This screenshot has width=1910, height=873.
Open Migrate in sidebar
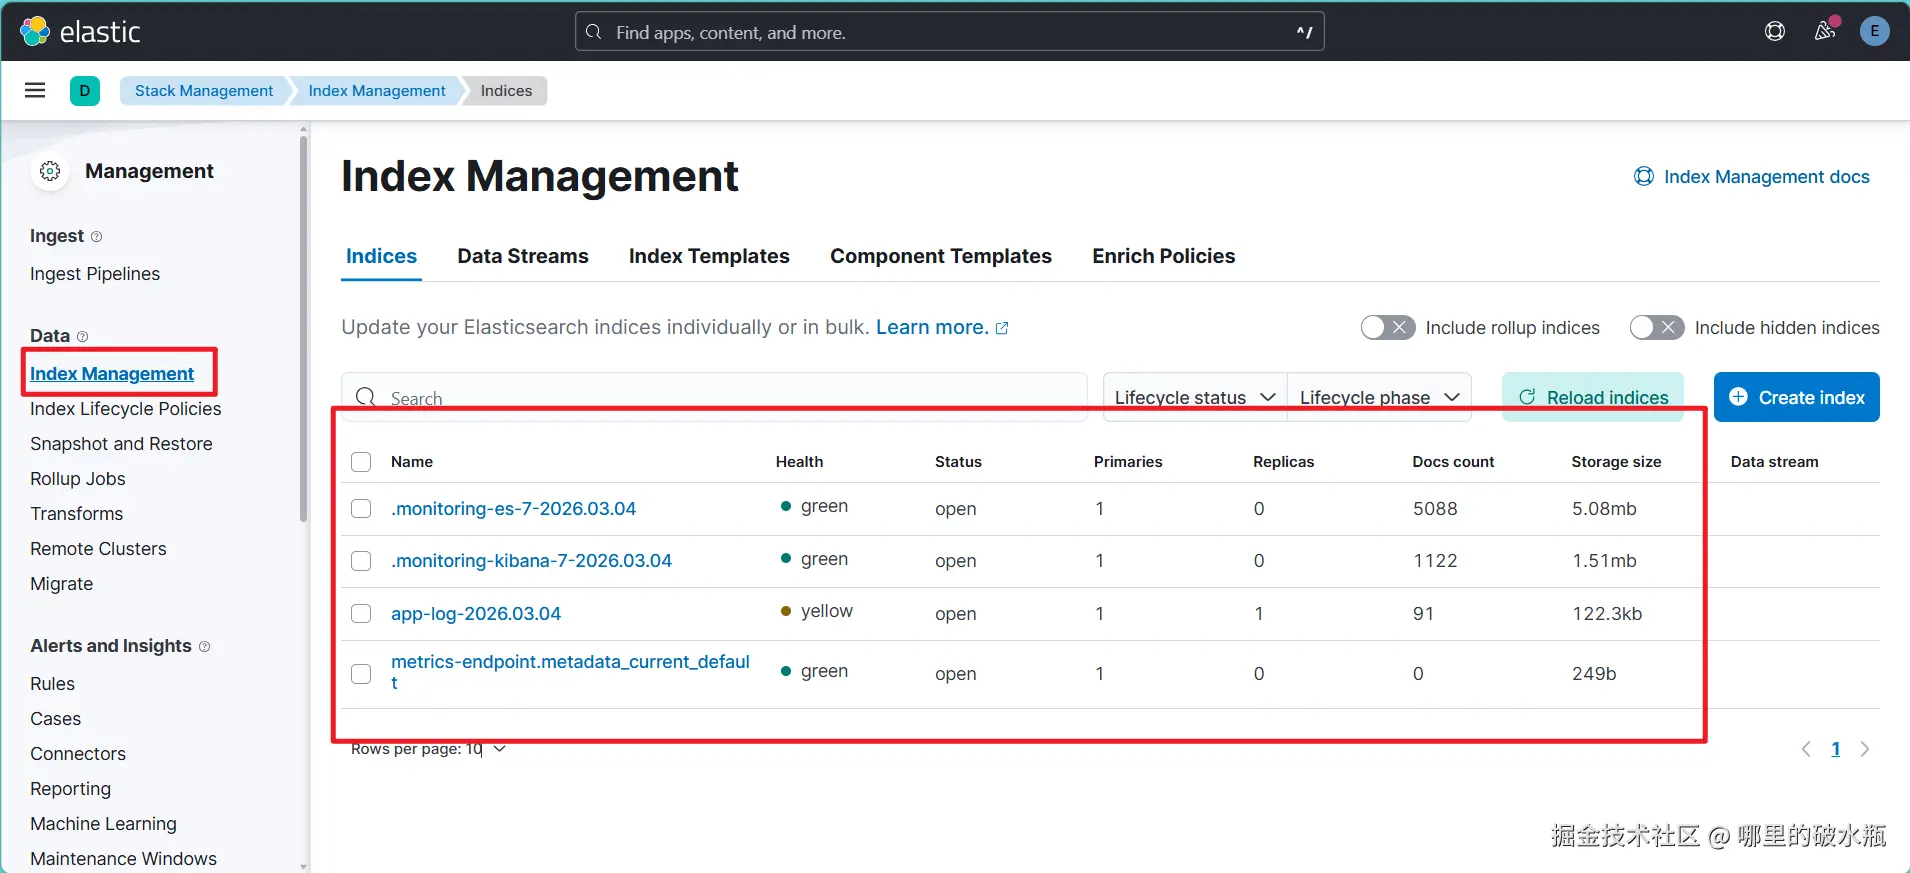coord(62,584)
